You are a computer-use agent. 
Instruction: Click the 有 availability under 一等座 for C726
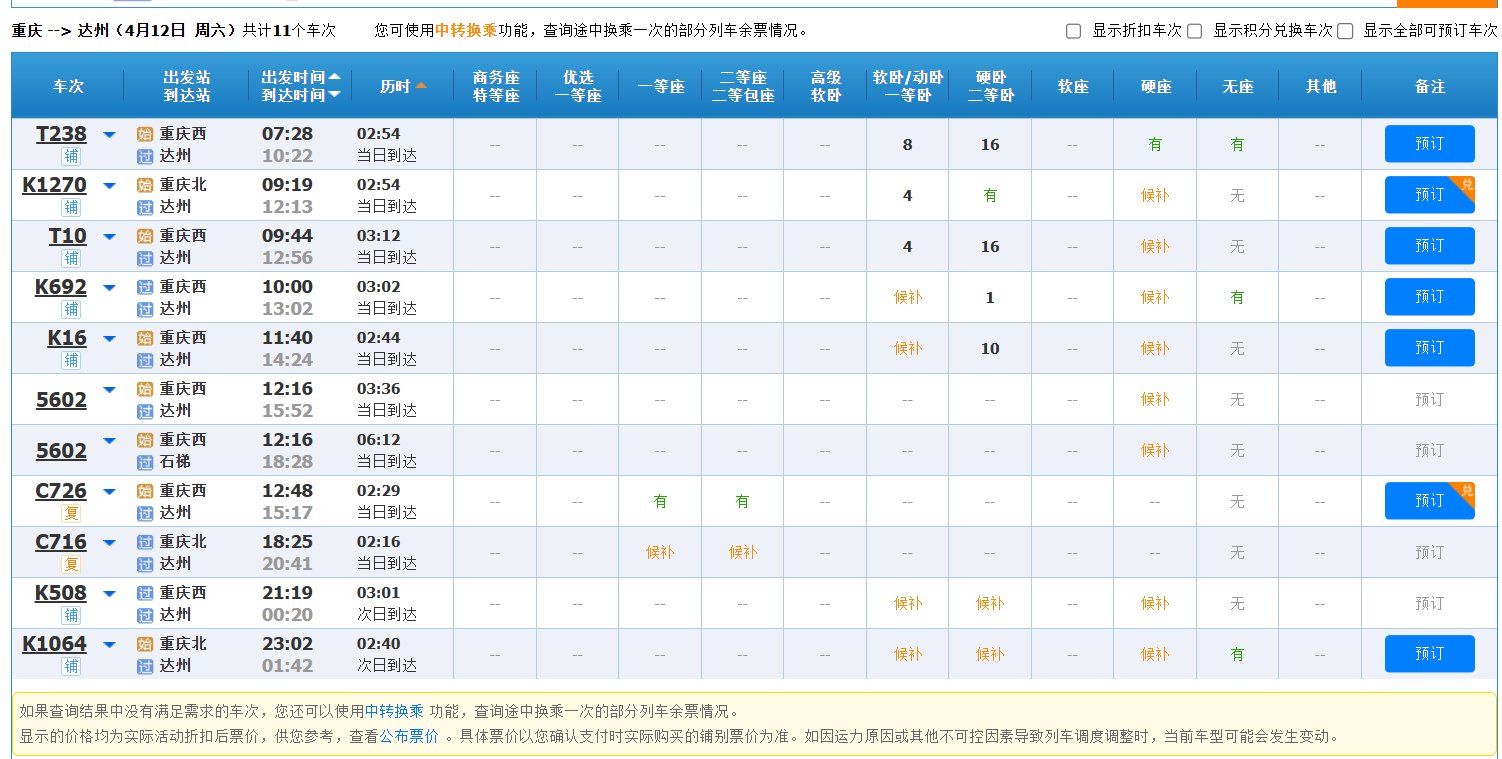click(x=660, y=501)
